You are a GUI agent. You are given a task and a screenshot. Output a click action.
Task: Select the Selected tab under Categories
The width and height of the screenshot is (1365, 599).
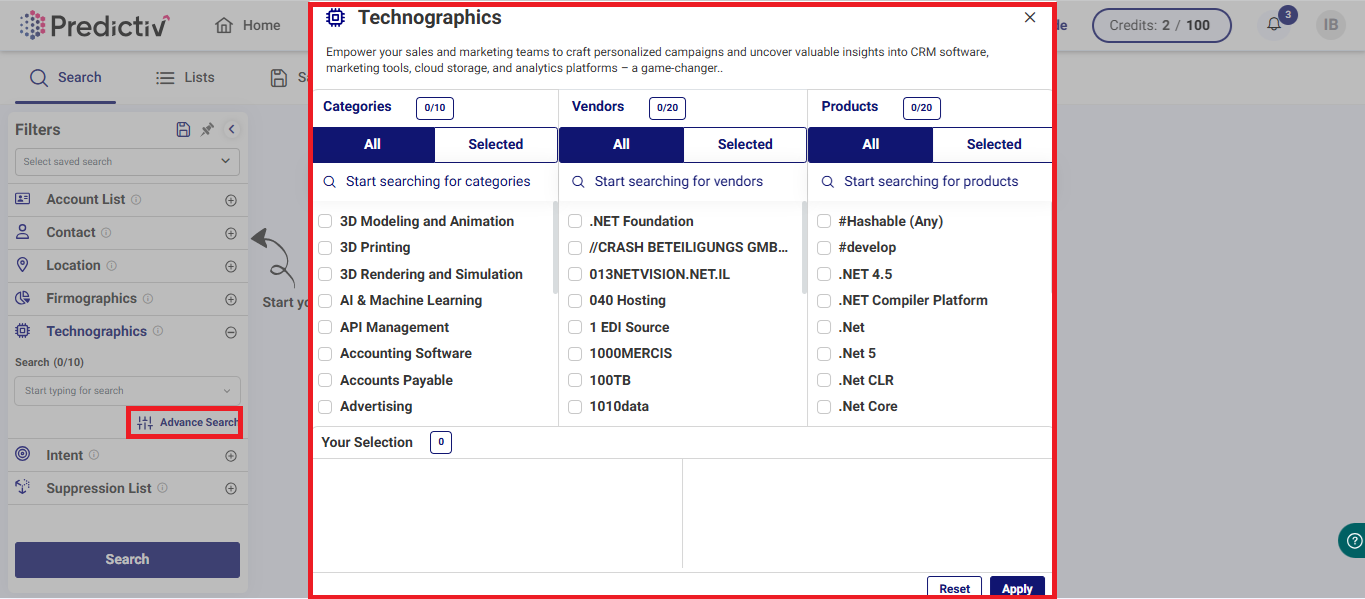point(496,144)
